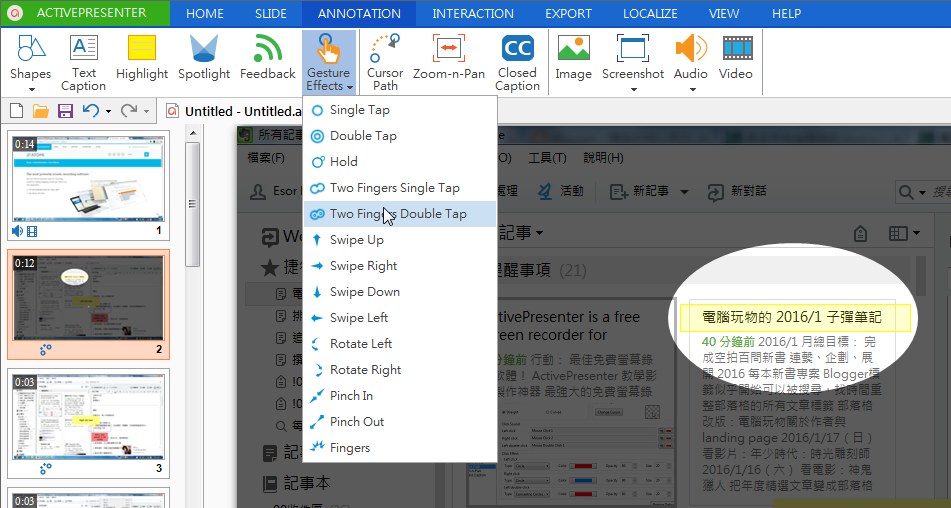This screenshot has height=508, width=951.
Task: Choose Rotate Left gesture effect
Action: tap(400, 344)
